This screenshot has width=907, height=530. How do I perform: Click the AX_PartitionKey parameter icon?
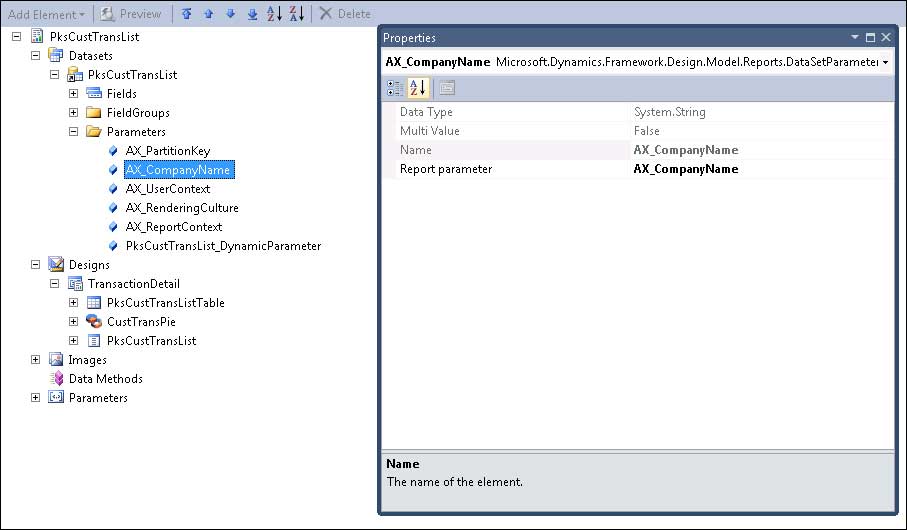(113, 151)
